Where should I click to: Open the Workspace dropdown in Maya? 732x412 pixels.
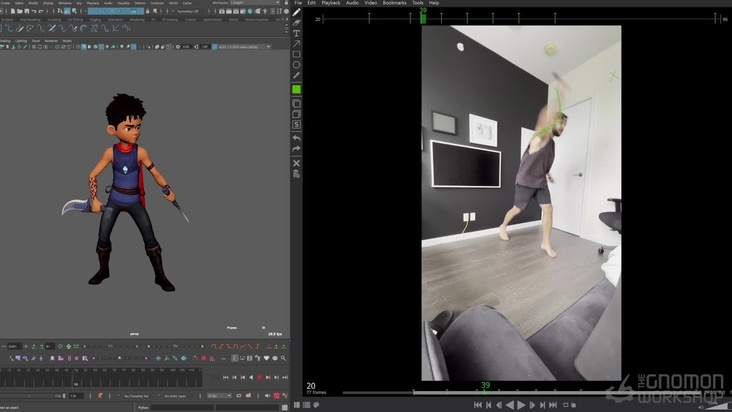pyautogui.click(x=240, y=3)
